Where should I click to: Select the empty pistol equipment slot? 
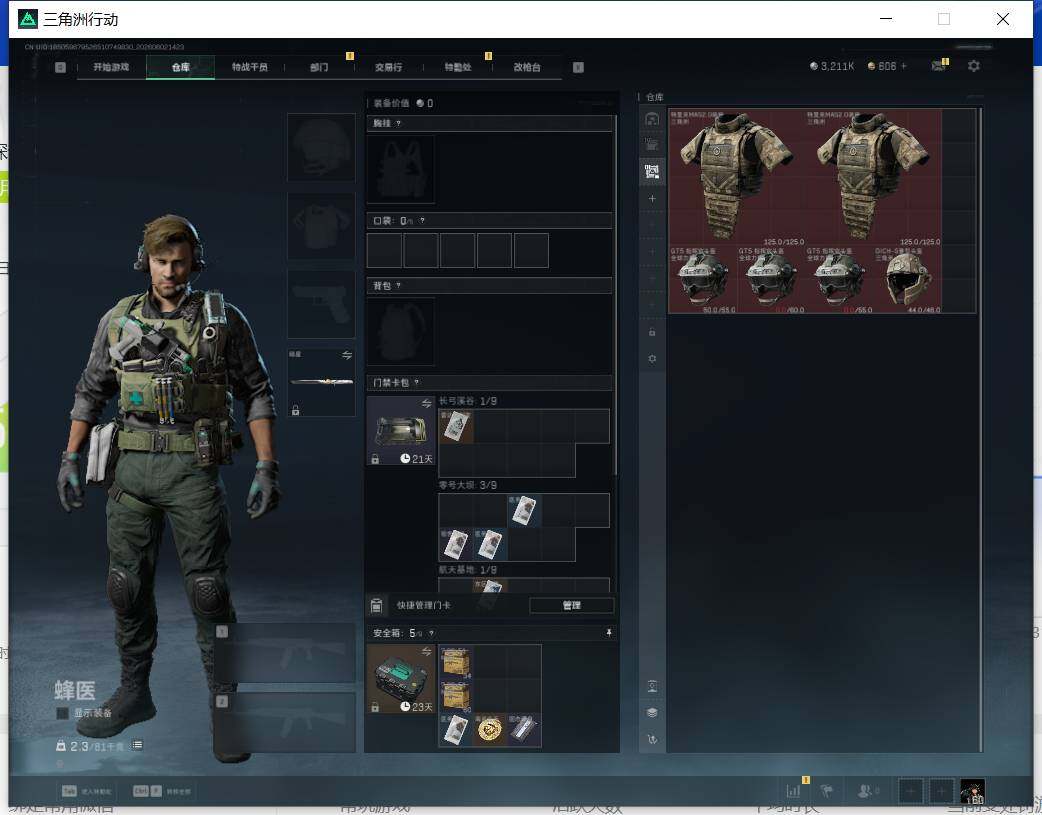point(321,304)
